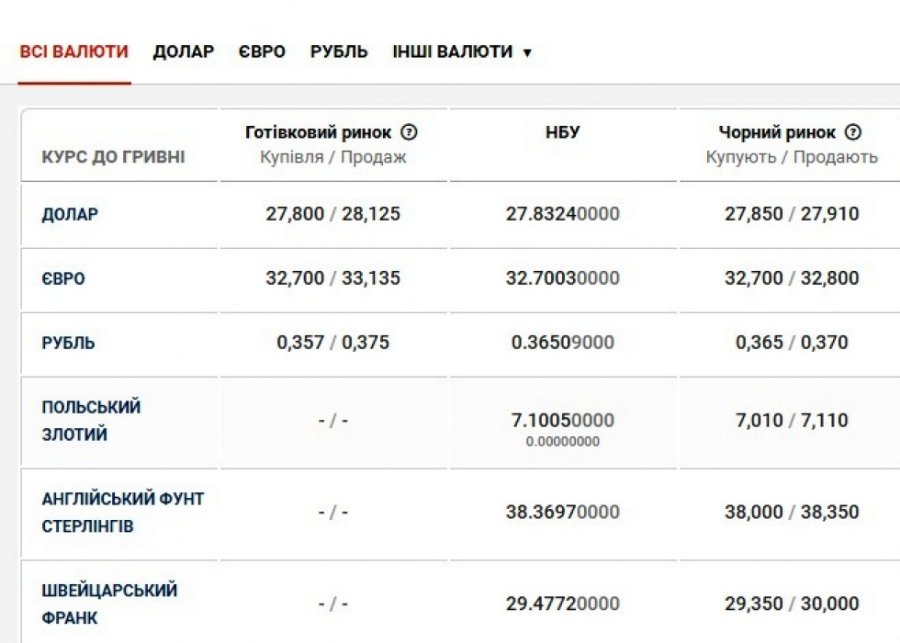Click dollar NBU rate 27.8324
The image size is (900, 643).
[562, 214]
